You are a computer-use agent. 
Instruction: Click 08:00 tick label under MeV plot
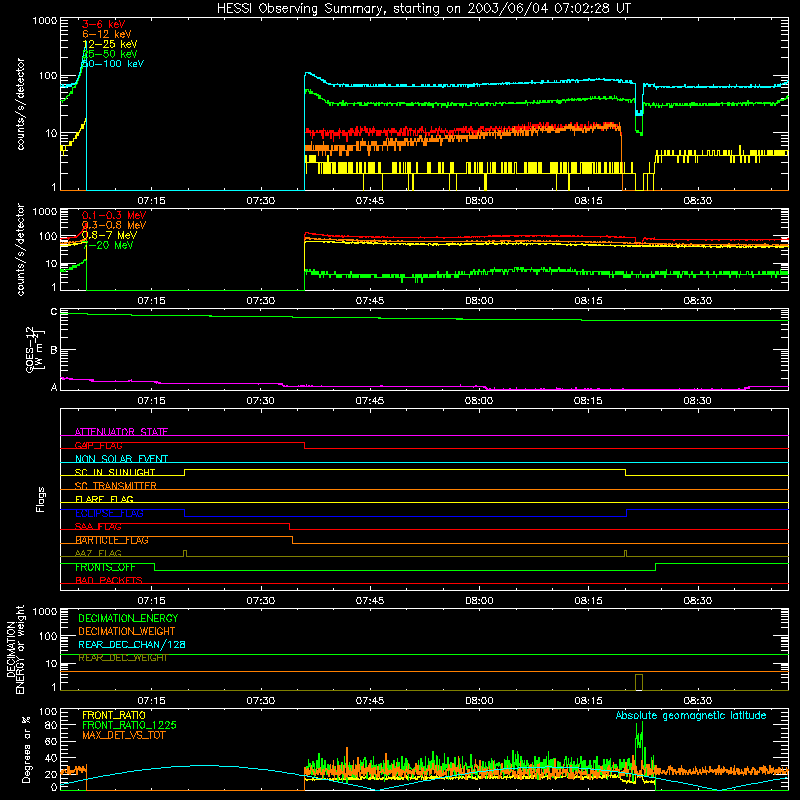[x=479, y=301]
